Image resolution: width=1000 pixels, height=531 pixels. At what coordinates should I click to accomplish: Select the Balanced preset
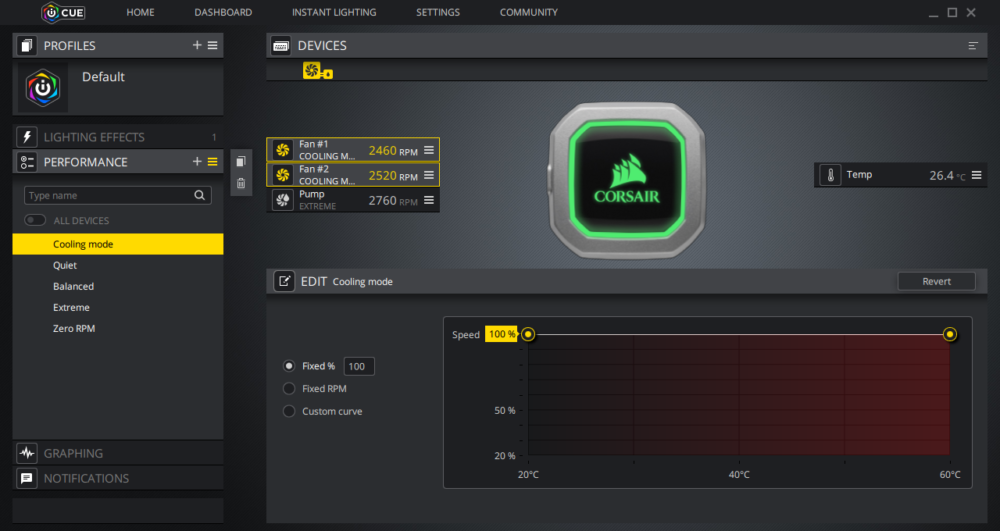tap(118, 286)
